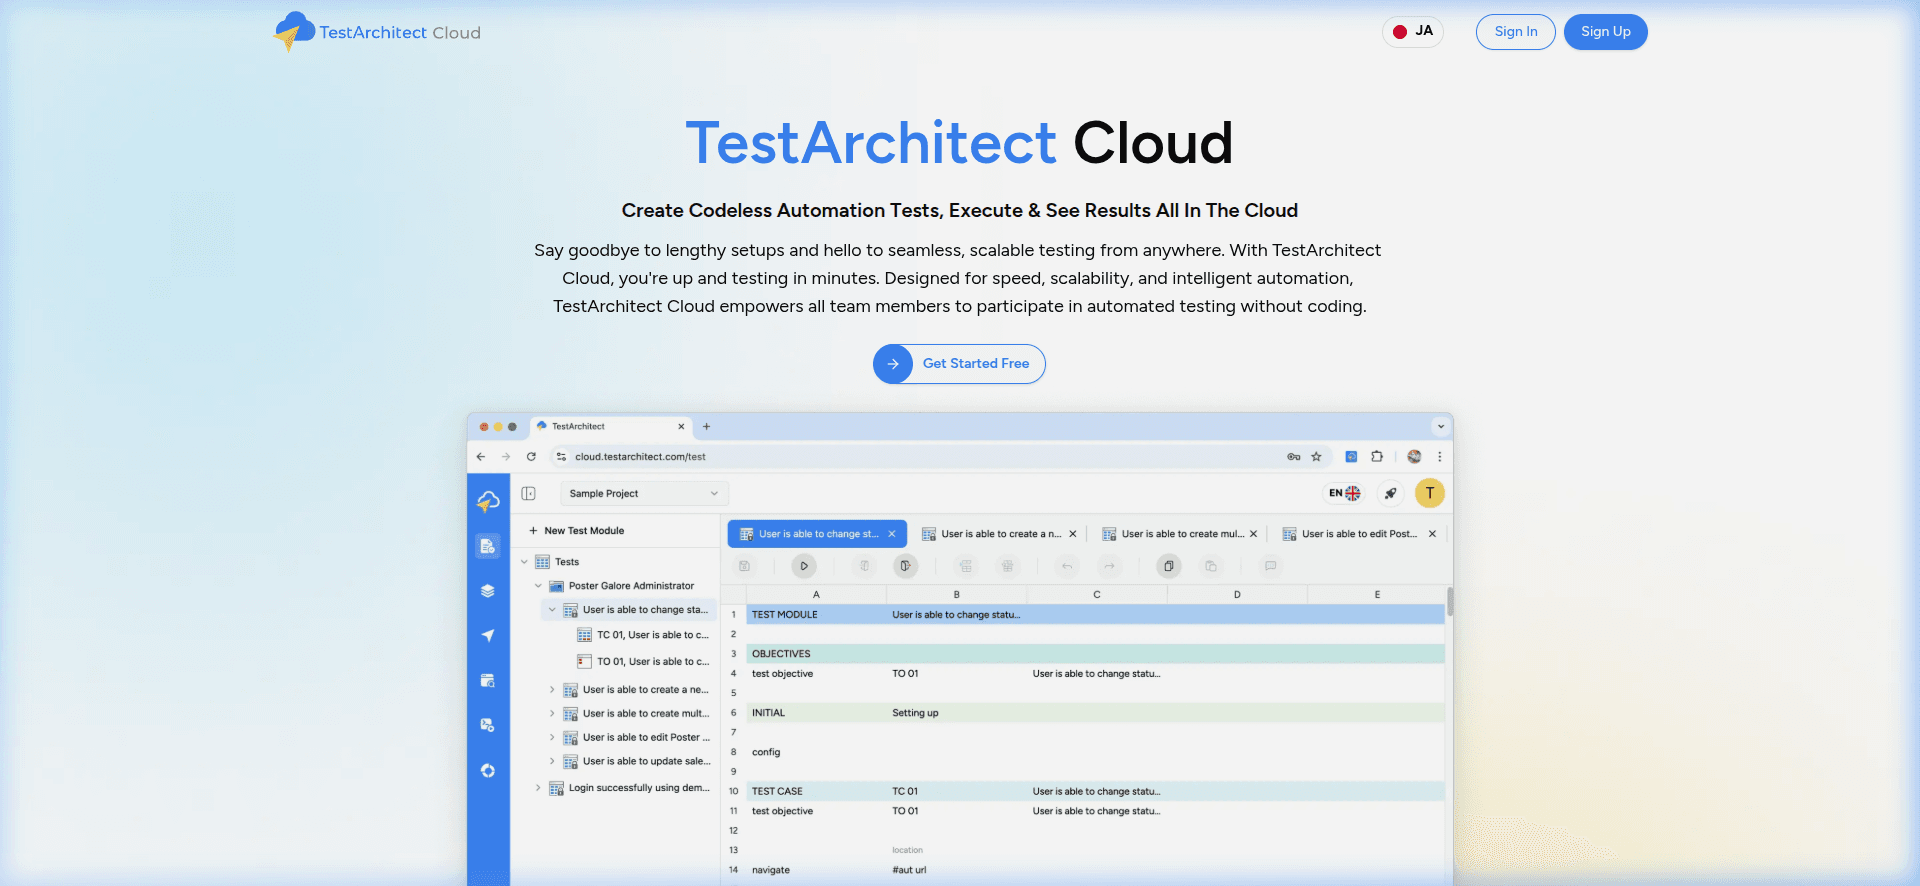Open the TestArchitect Cloud header logo
Viewport: 1920px width, 886px height.
click(x=377, y=32)
